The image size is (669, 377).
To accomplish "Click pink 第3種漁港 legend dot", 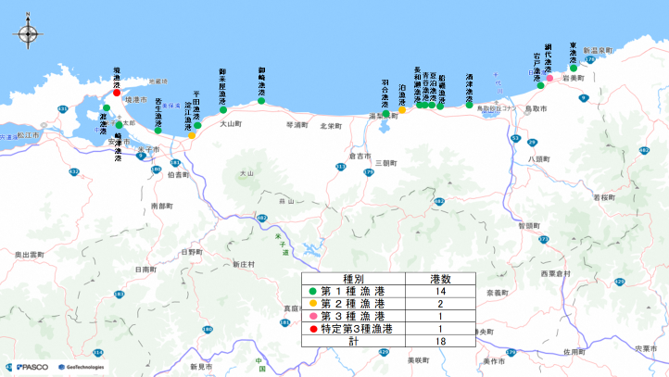I will (313, 316).
